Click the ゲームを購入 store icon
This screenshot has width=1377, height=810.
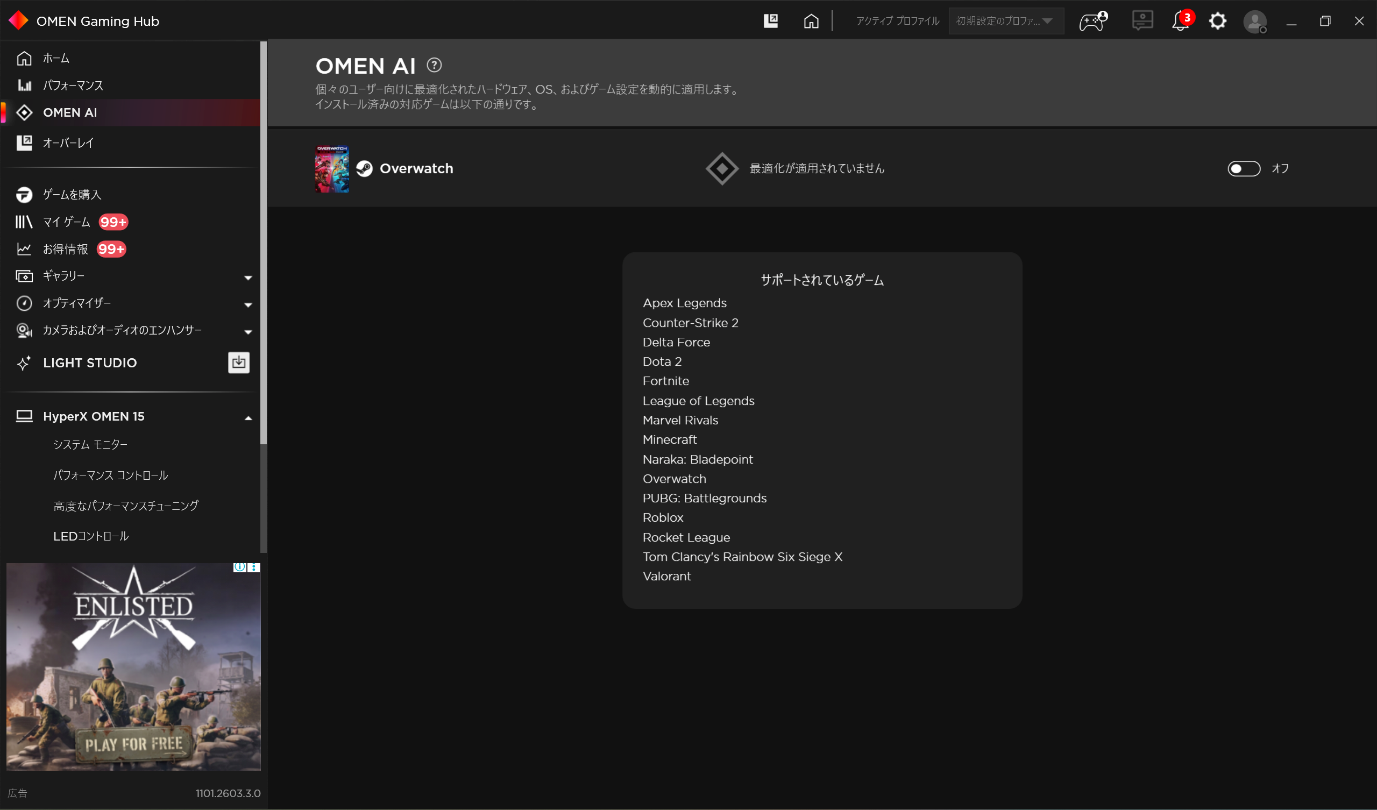(24, 194)
